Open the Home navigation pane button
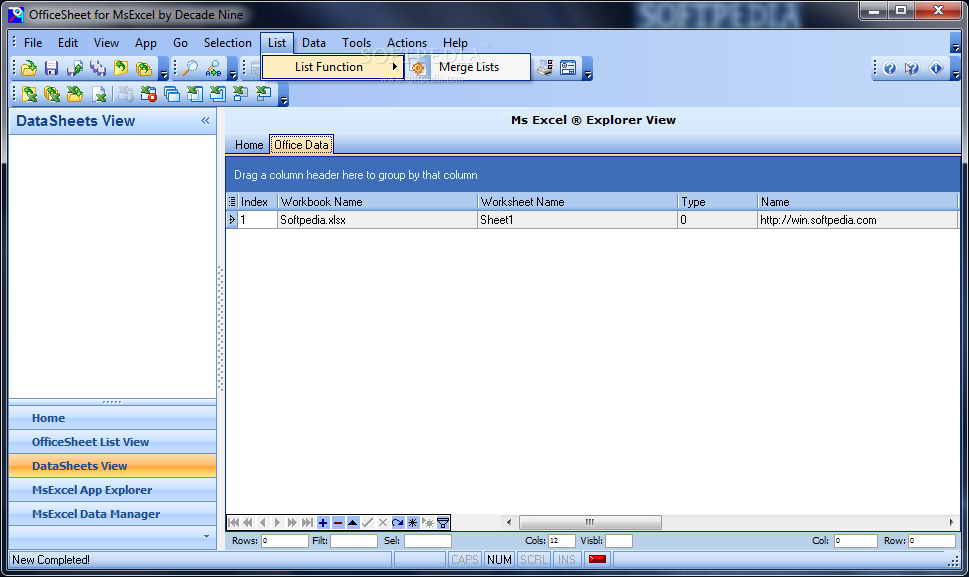The width and height of the screenshot is (969, 577). (x=112, y=418)
